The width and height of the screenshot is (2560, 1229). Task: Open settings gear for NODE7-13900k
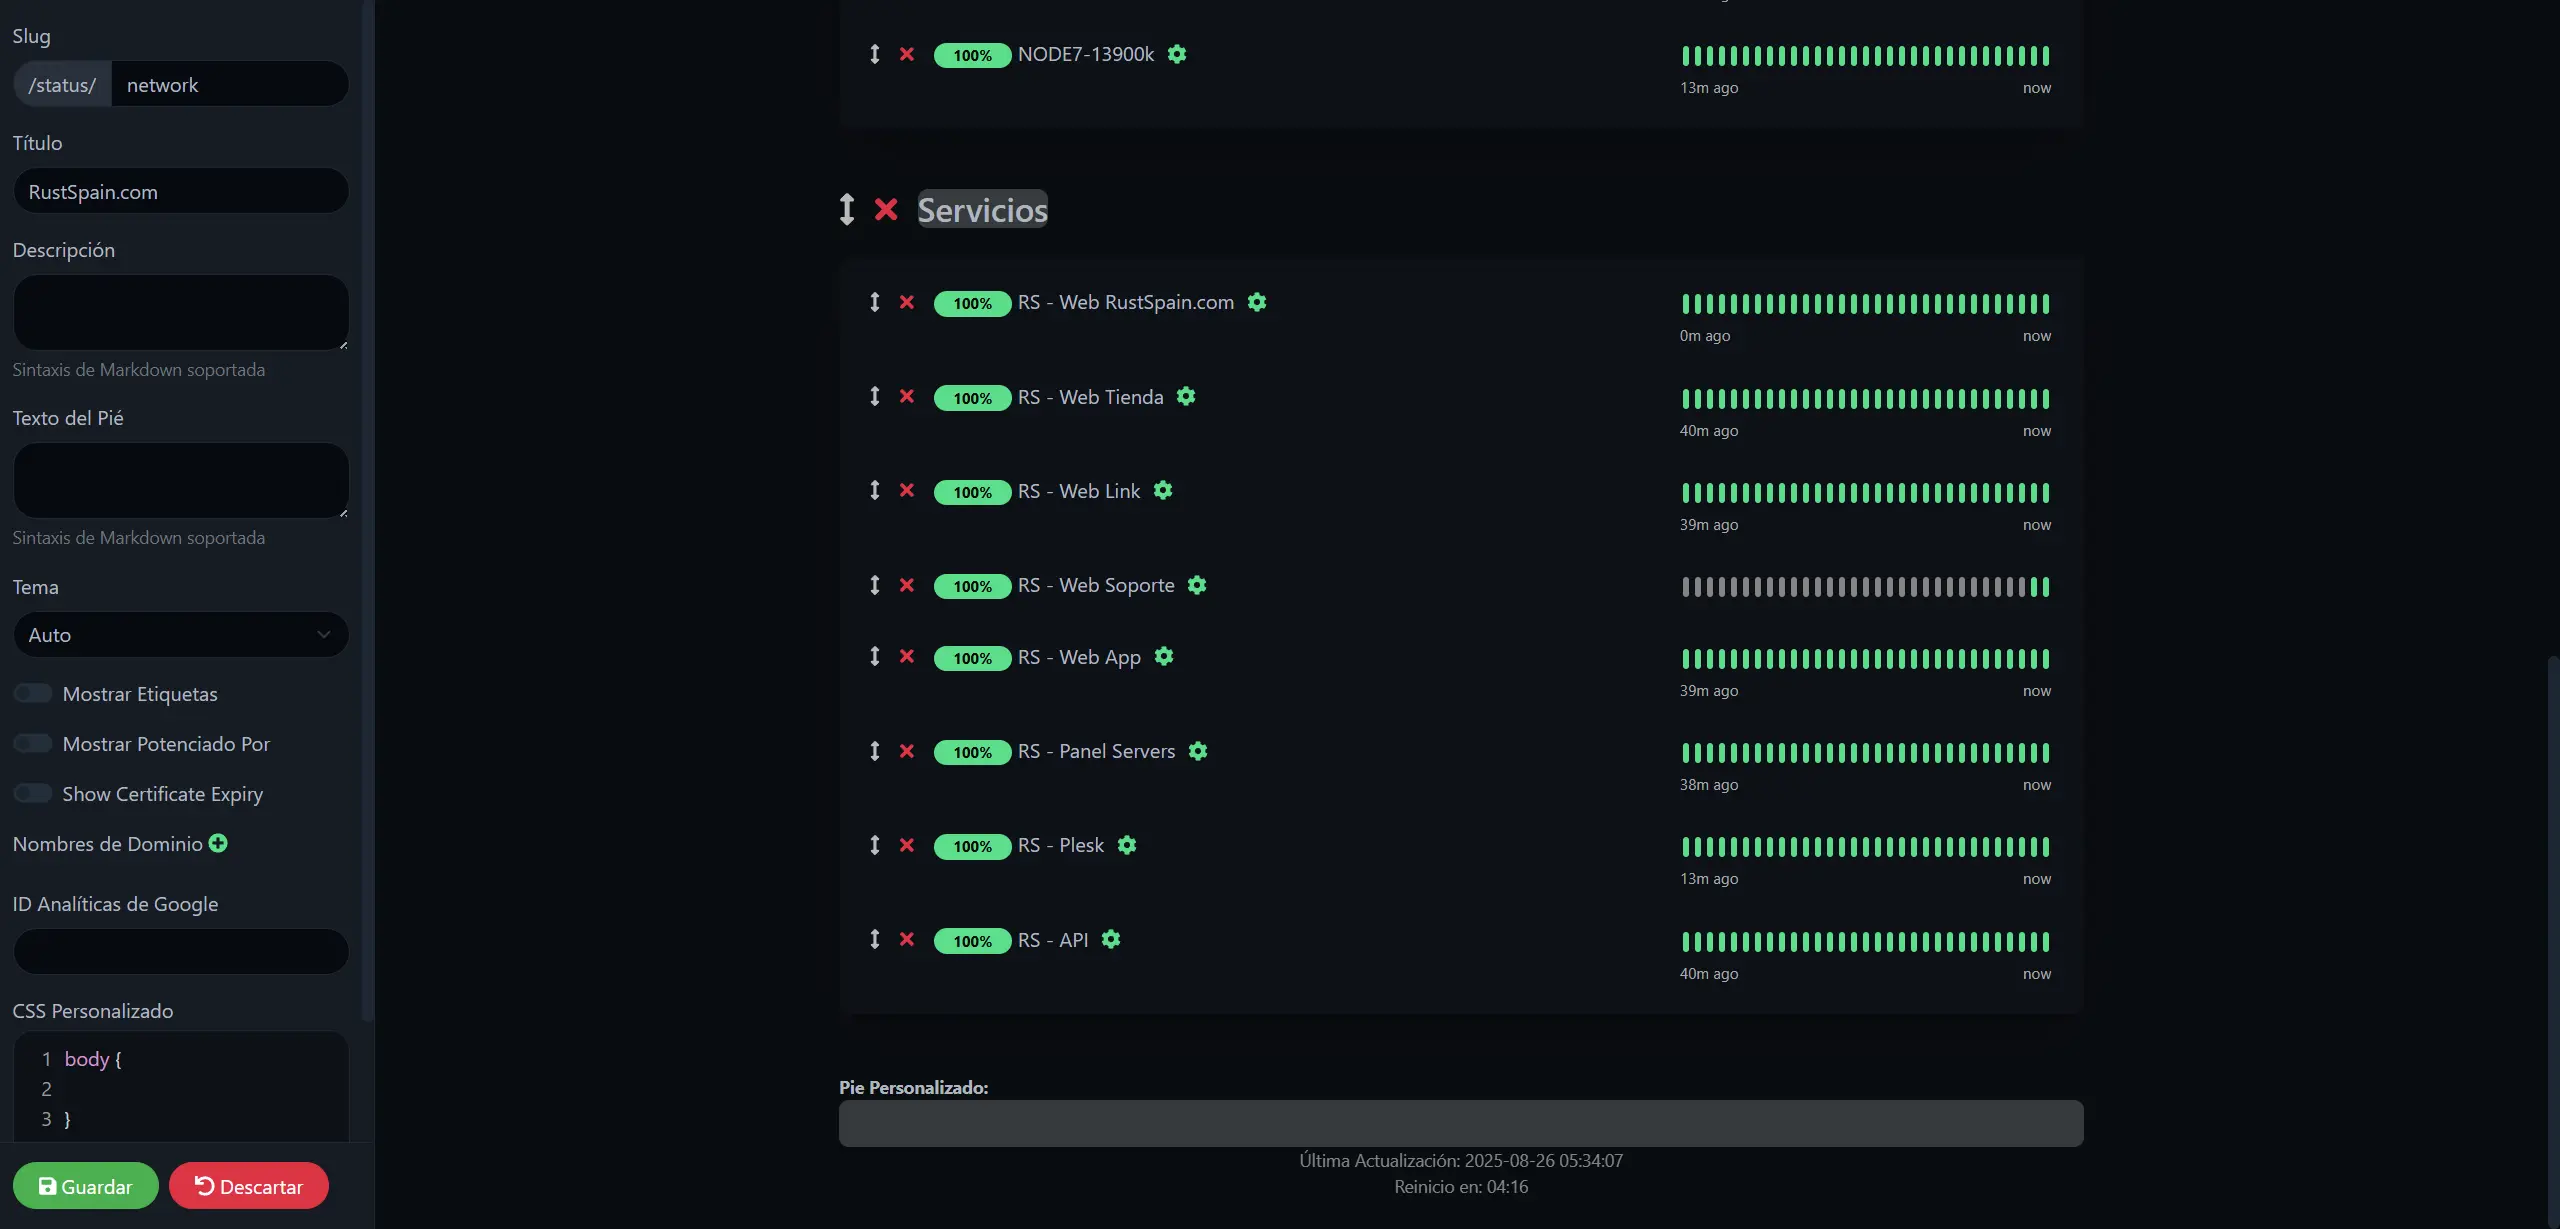(1177, 54)
